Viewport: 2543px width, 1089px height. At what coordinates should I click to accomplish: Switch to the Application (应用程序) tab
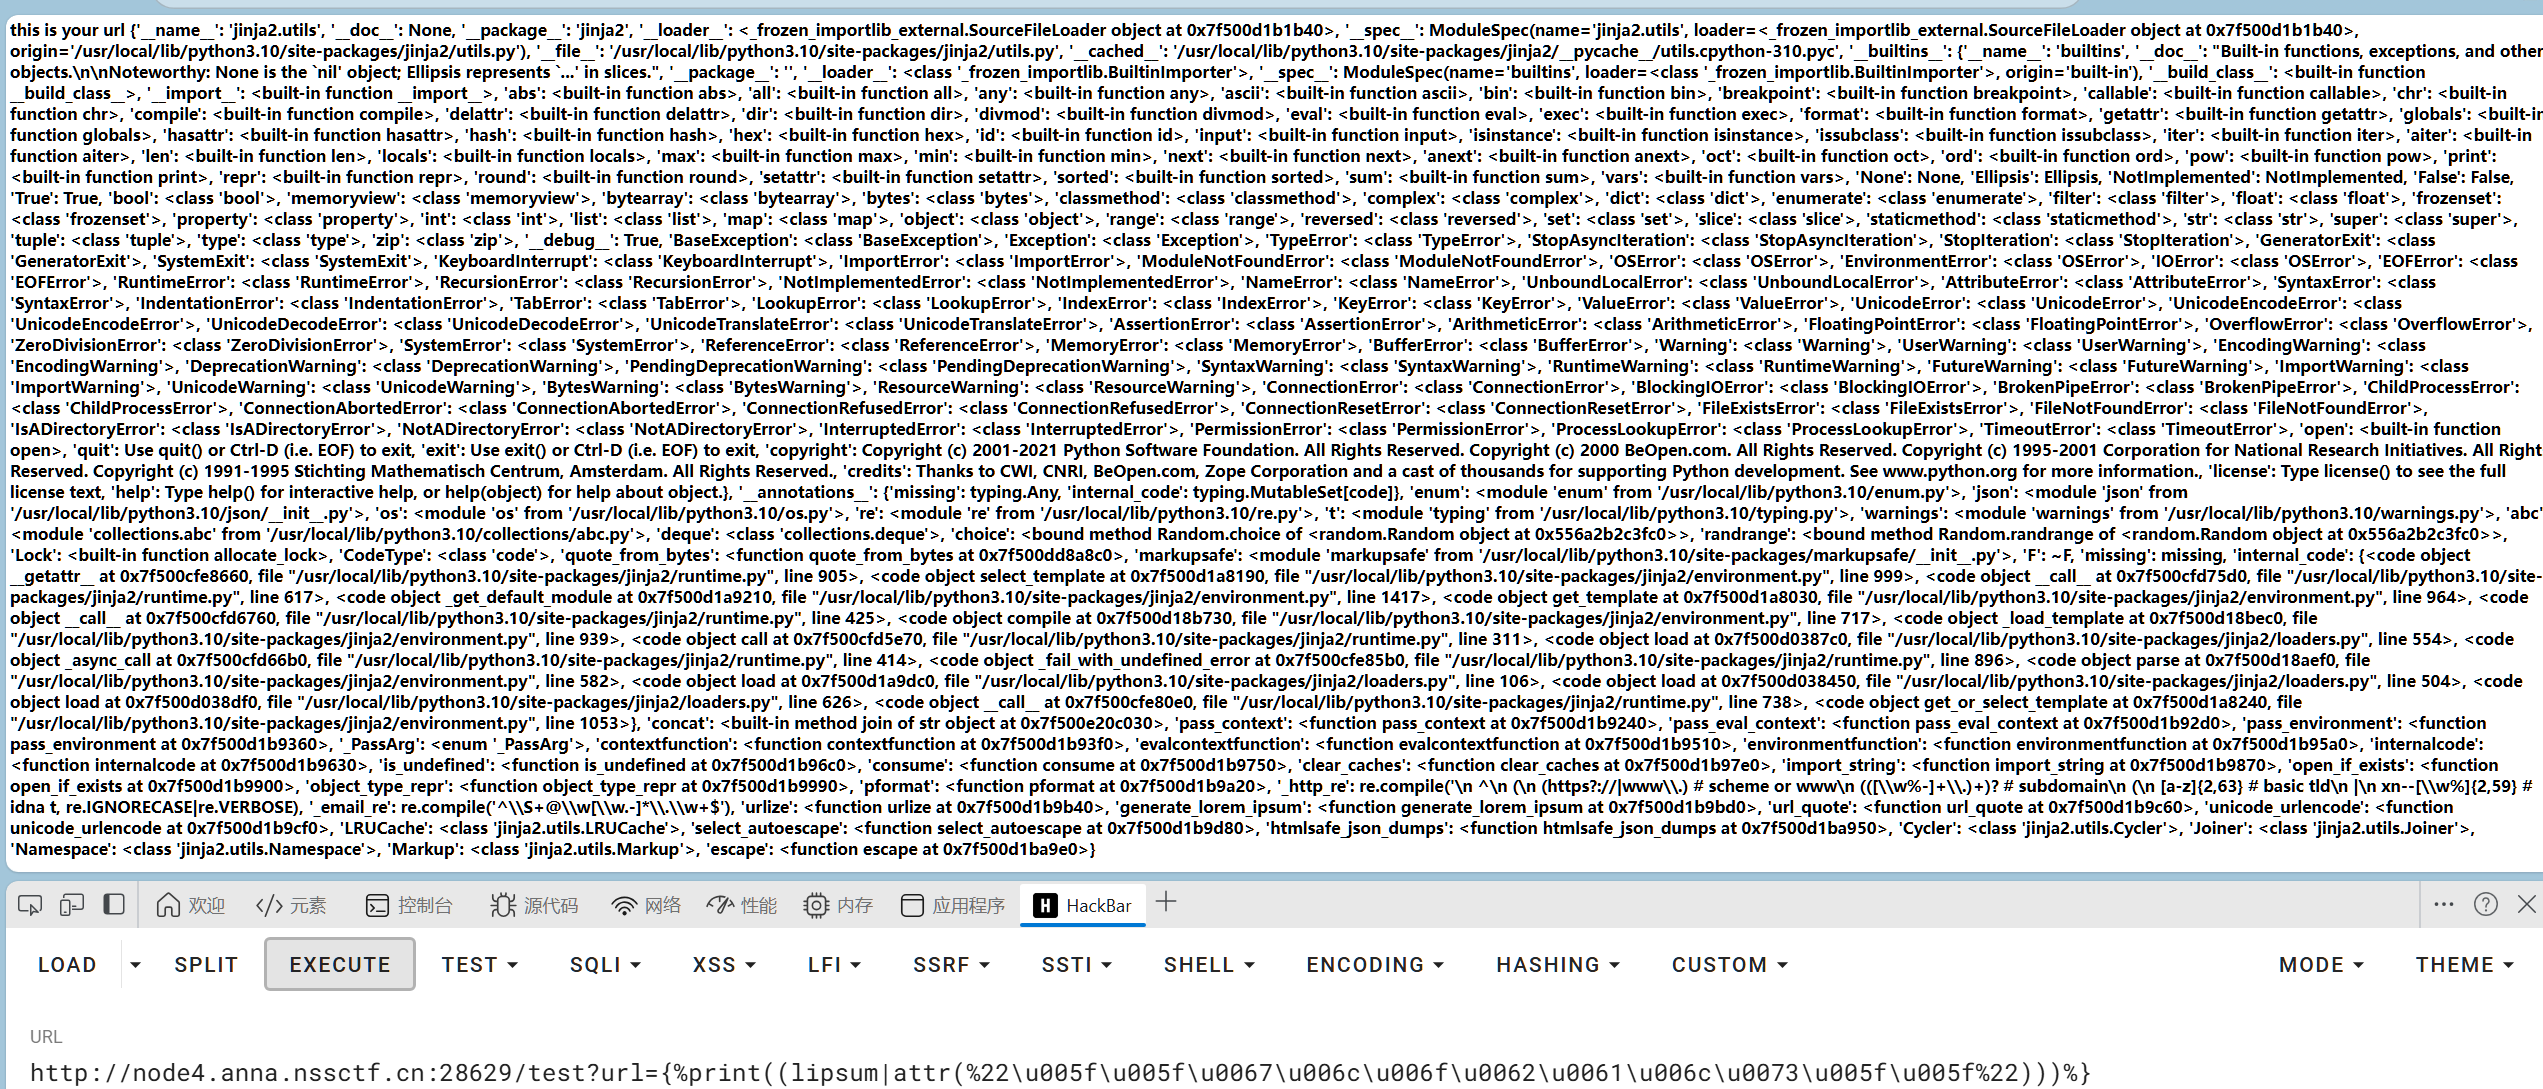point(953,905)
